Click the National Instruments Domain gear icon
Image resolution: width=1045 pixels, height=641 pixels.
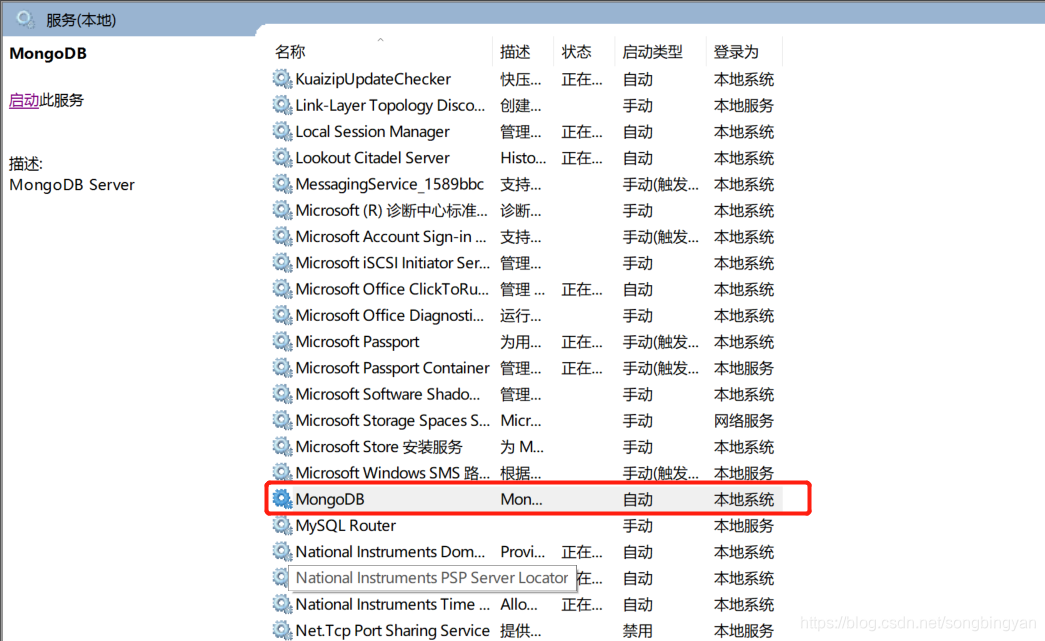(283, 551)
